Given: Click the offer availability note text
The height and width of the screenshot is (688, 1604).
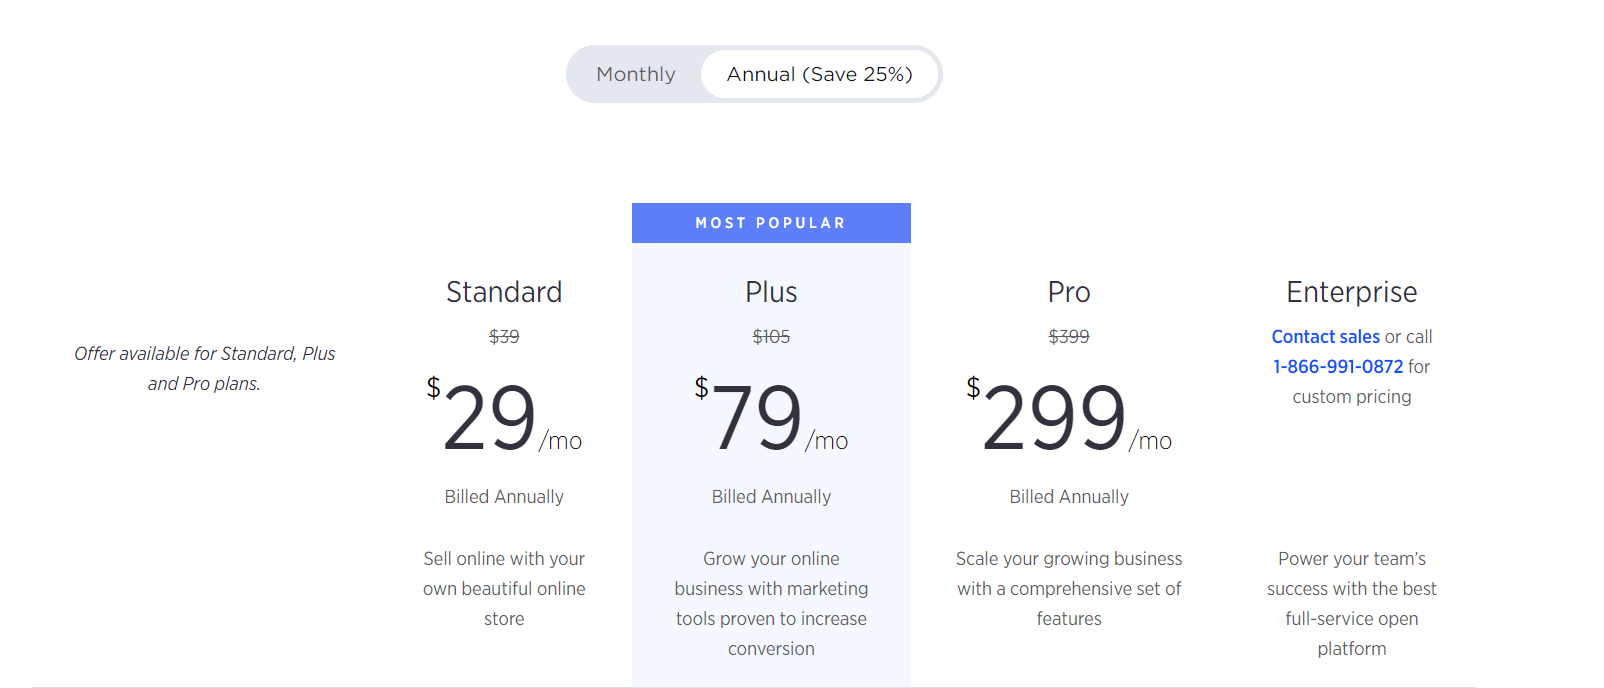Looking at the screenshot, I should pyautogui.click(x=204, y=369).
